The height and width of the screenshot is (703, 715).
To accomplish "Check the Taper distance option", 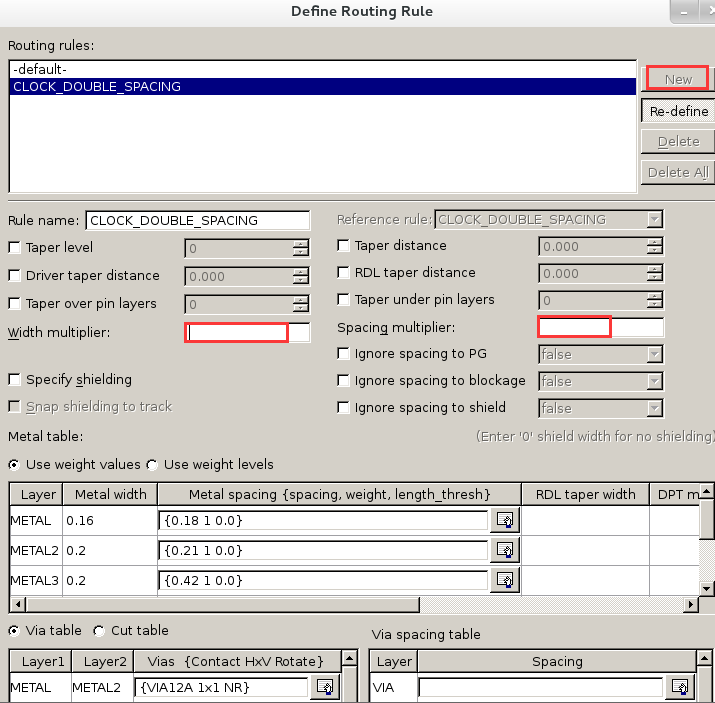I will click(343, 245).
